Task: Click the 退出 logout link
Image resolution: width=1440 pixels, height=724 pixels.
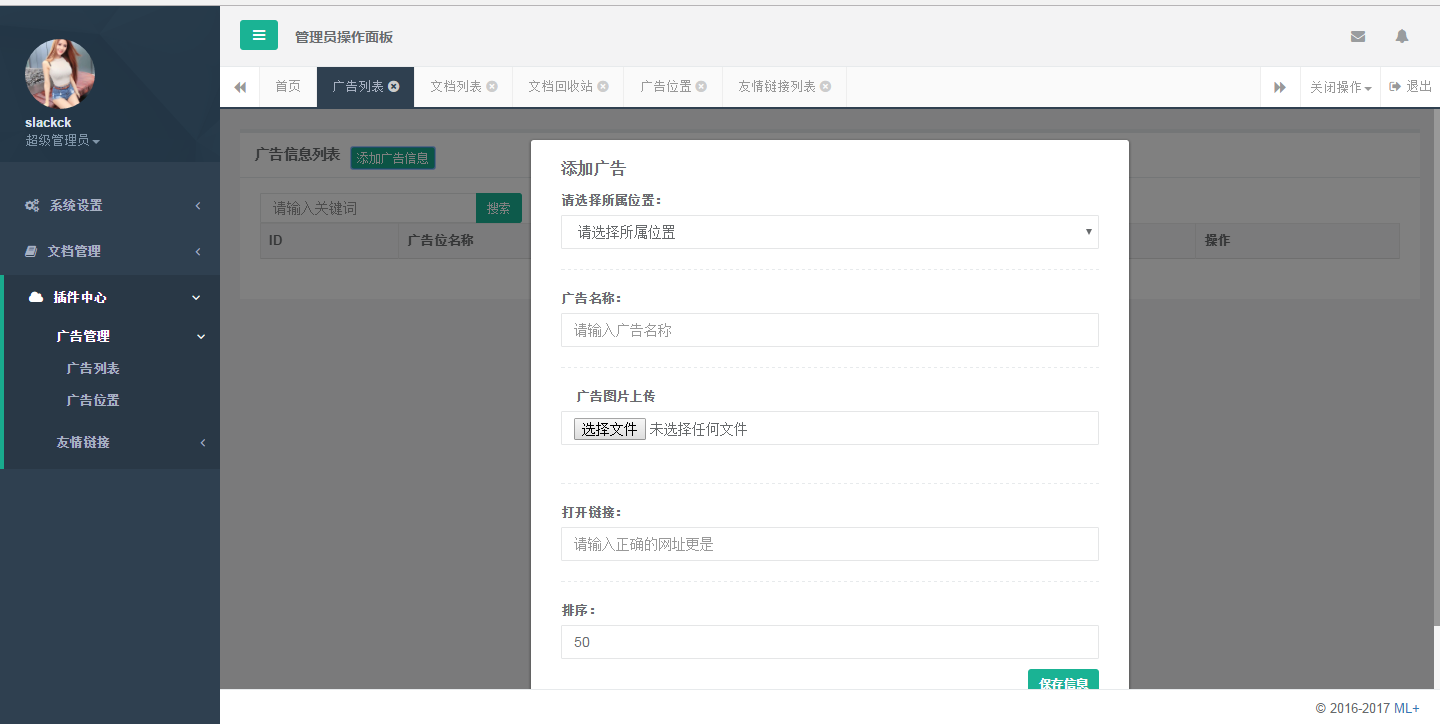Action: point(1411,87)
